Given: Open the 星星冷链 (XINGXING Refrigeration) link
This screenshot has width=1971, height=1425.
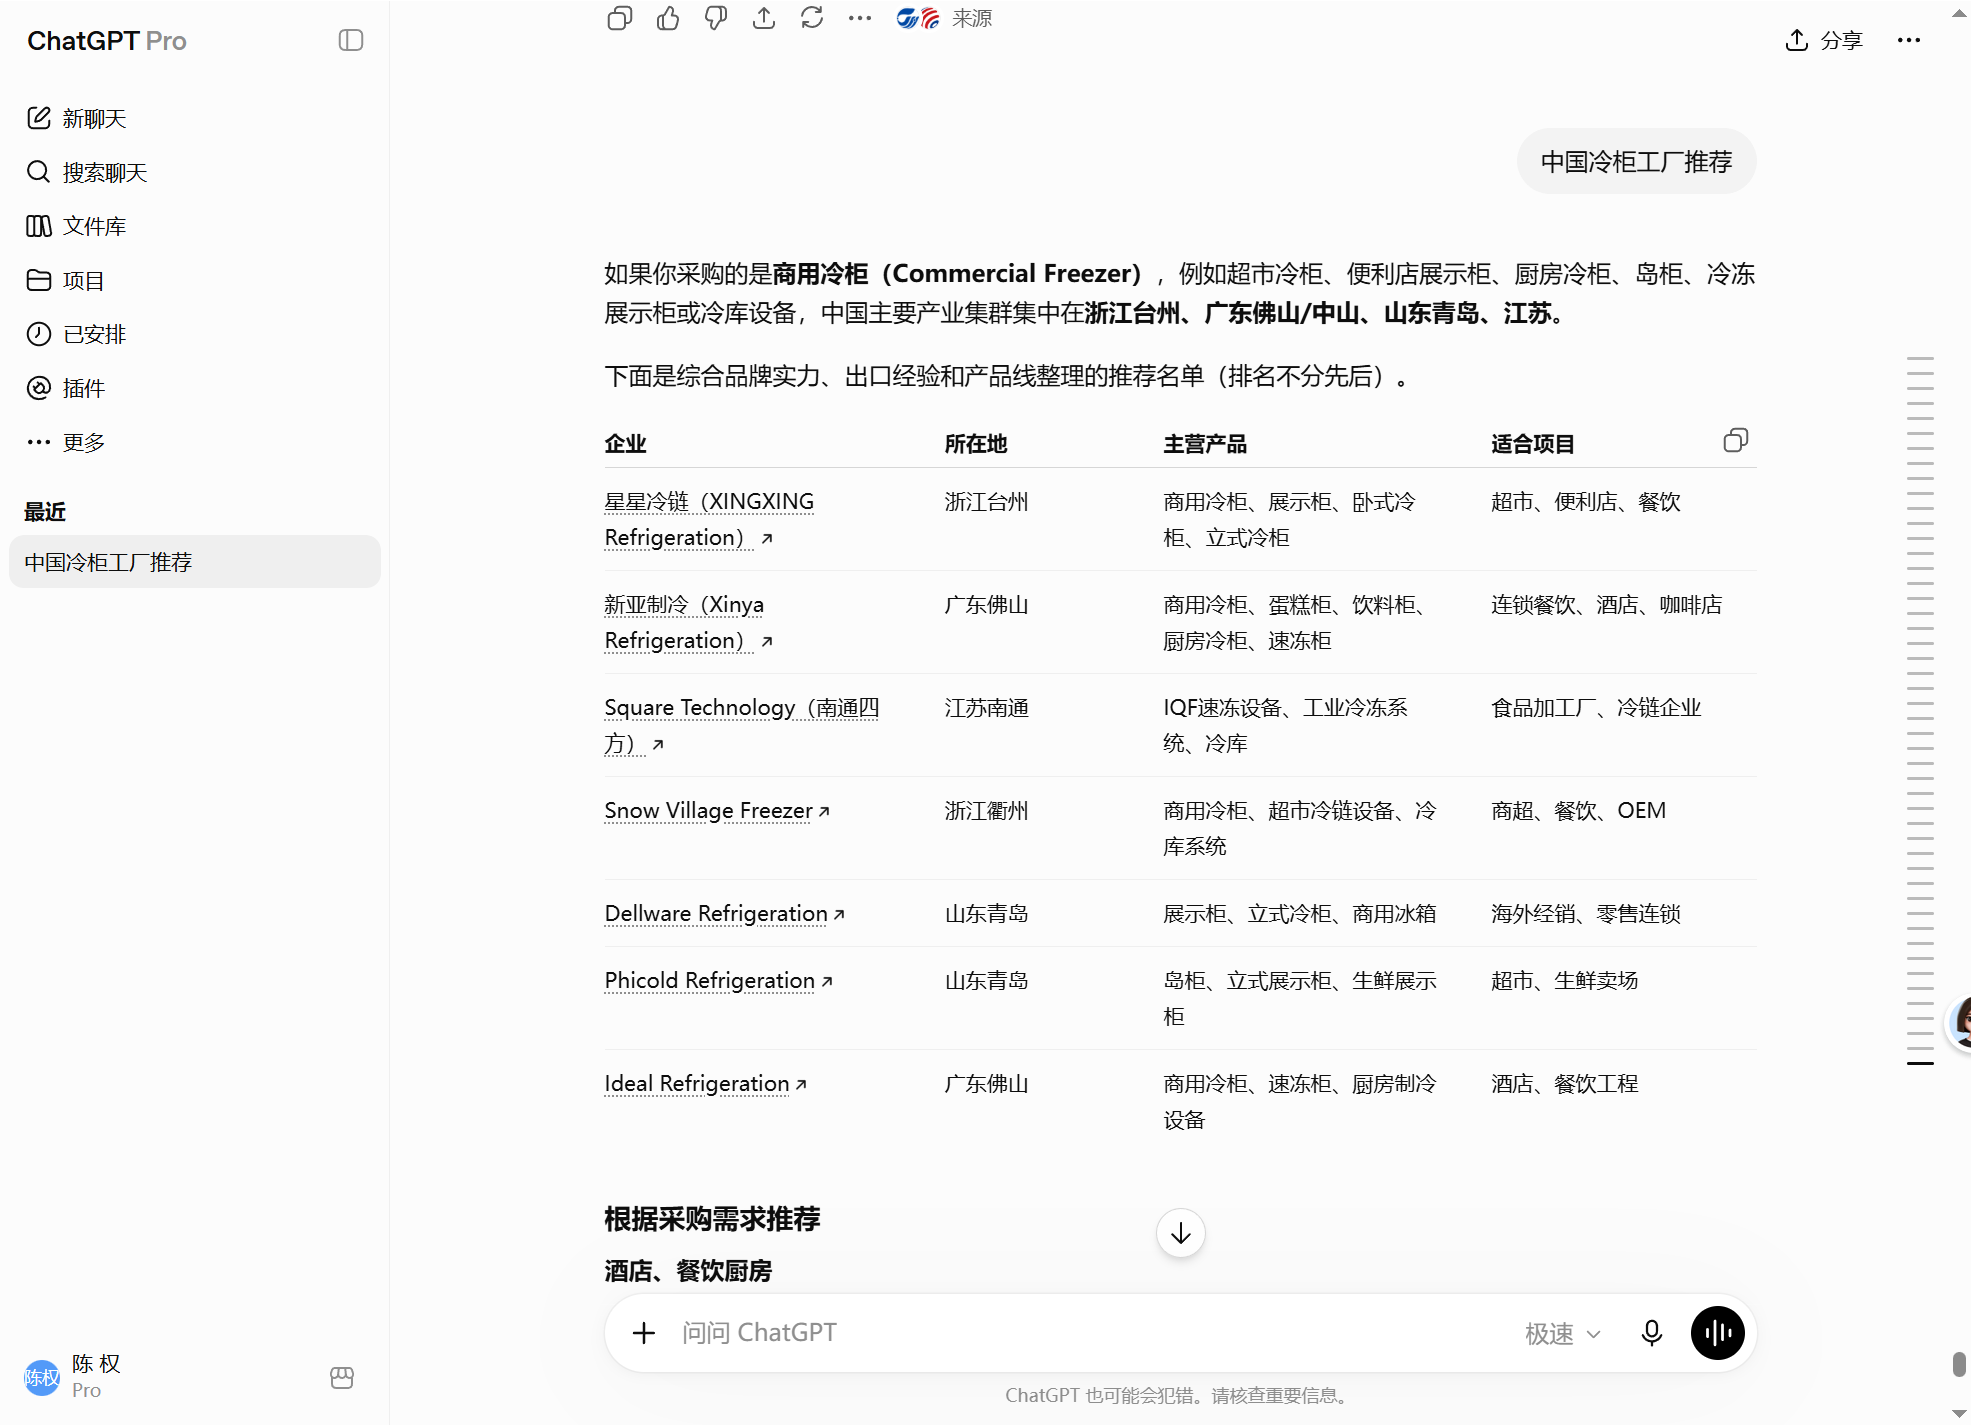Looking at the screenshot, I should (709, 519).
